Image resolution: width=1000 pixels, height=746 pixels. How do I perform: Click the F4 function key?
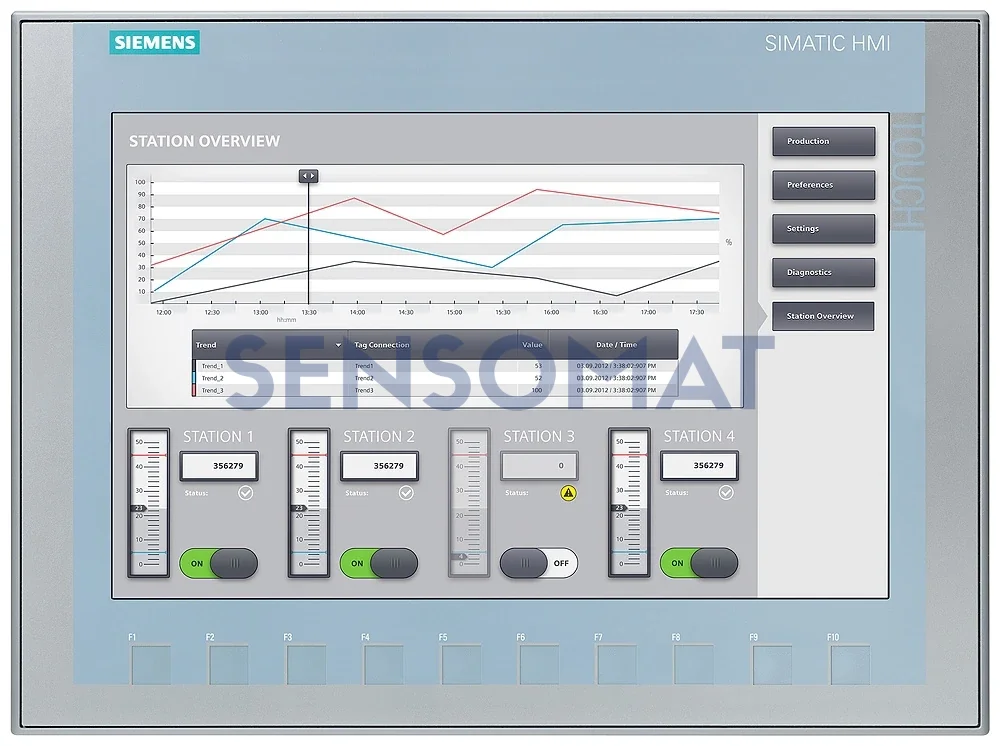pyautogui.click(x=384, y=665)
